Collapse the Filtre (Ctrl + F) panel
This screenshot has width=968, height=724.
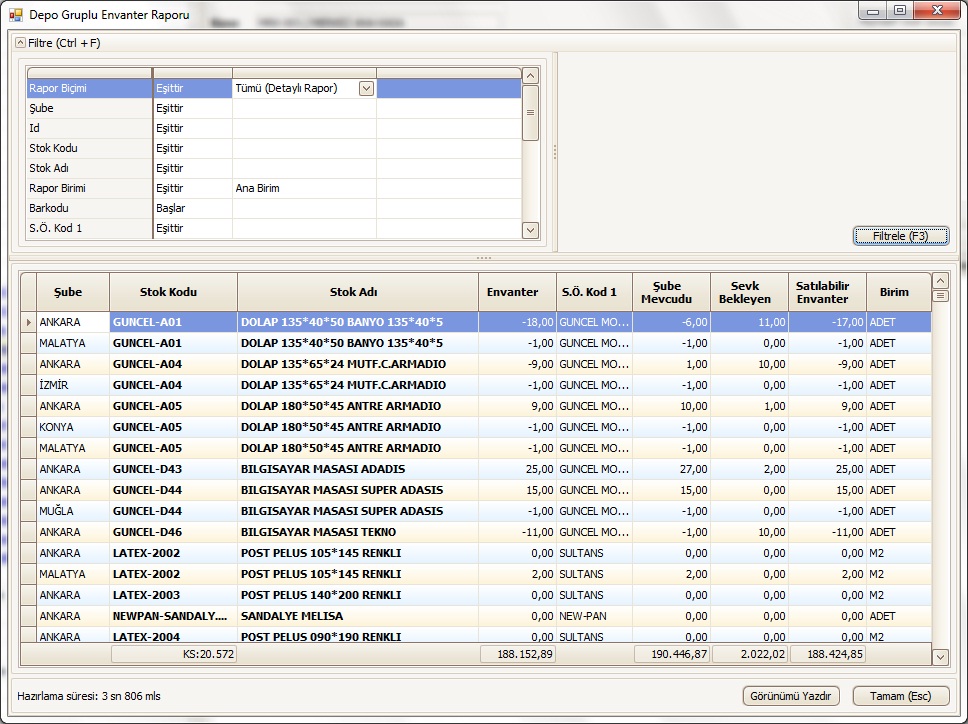tap(20, 43)
